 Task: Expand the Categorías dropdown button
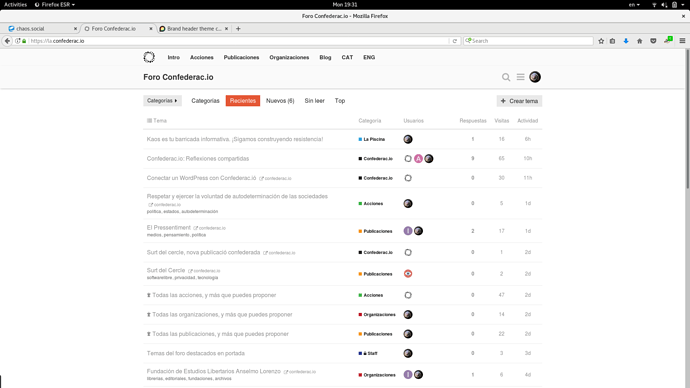[162, 101]
